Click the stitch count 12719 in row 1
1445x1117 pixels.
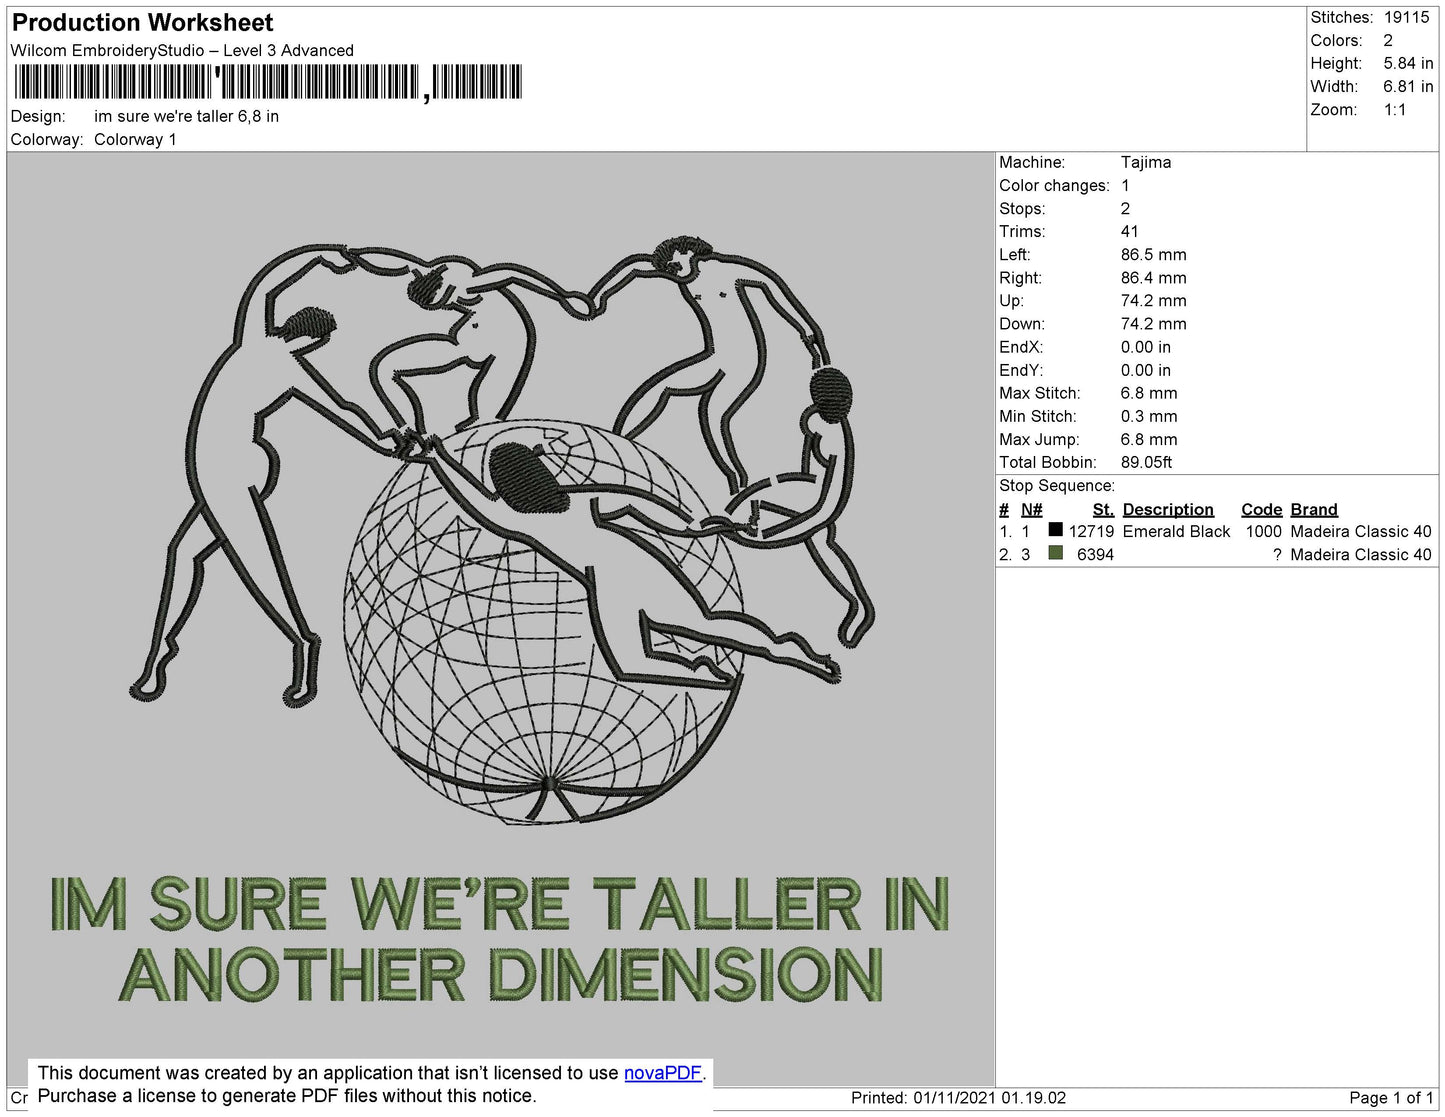click(x=1091, y=531)
